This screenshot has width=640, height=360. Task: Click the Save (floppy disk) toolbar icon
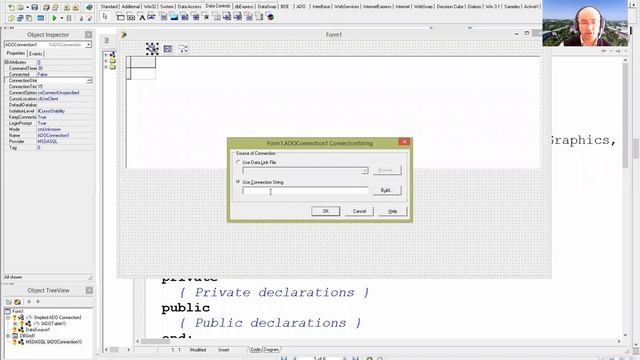[x=35, y=7]
